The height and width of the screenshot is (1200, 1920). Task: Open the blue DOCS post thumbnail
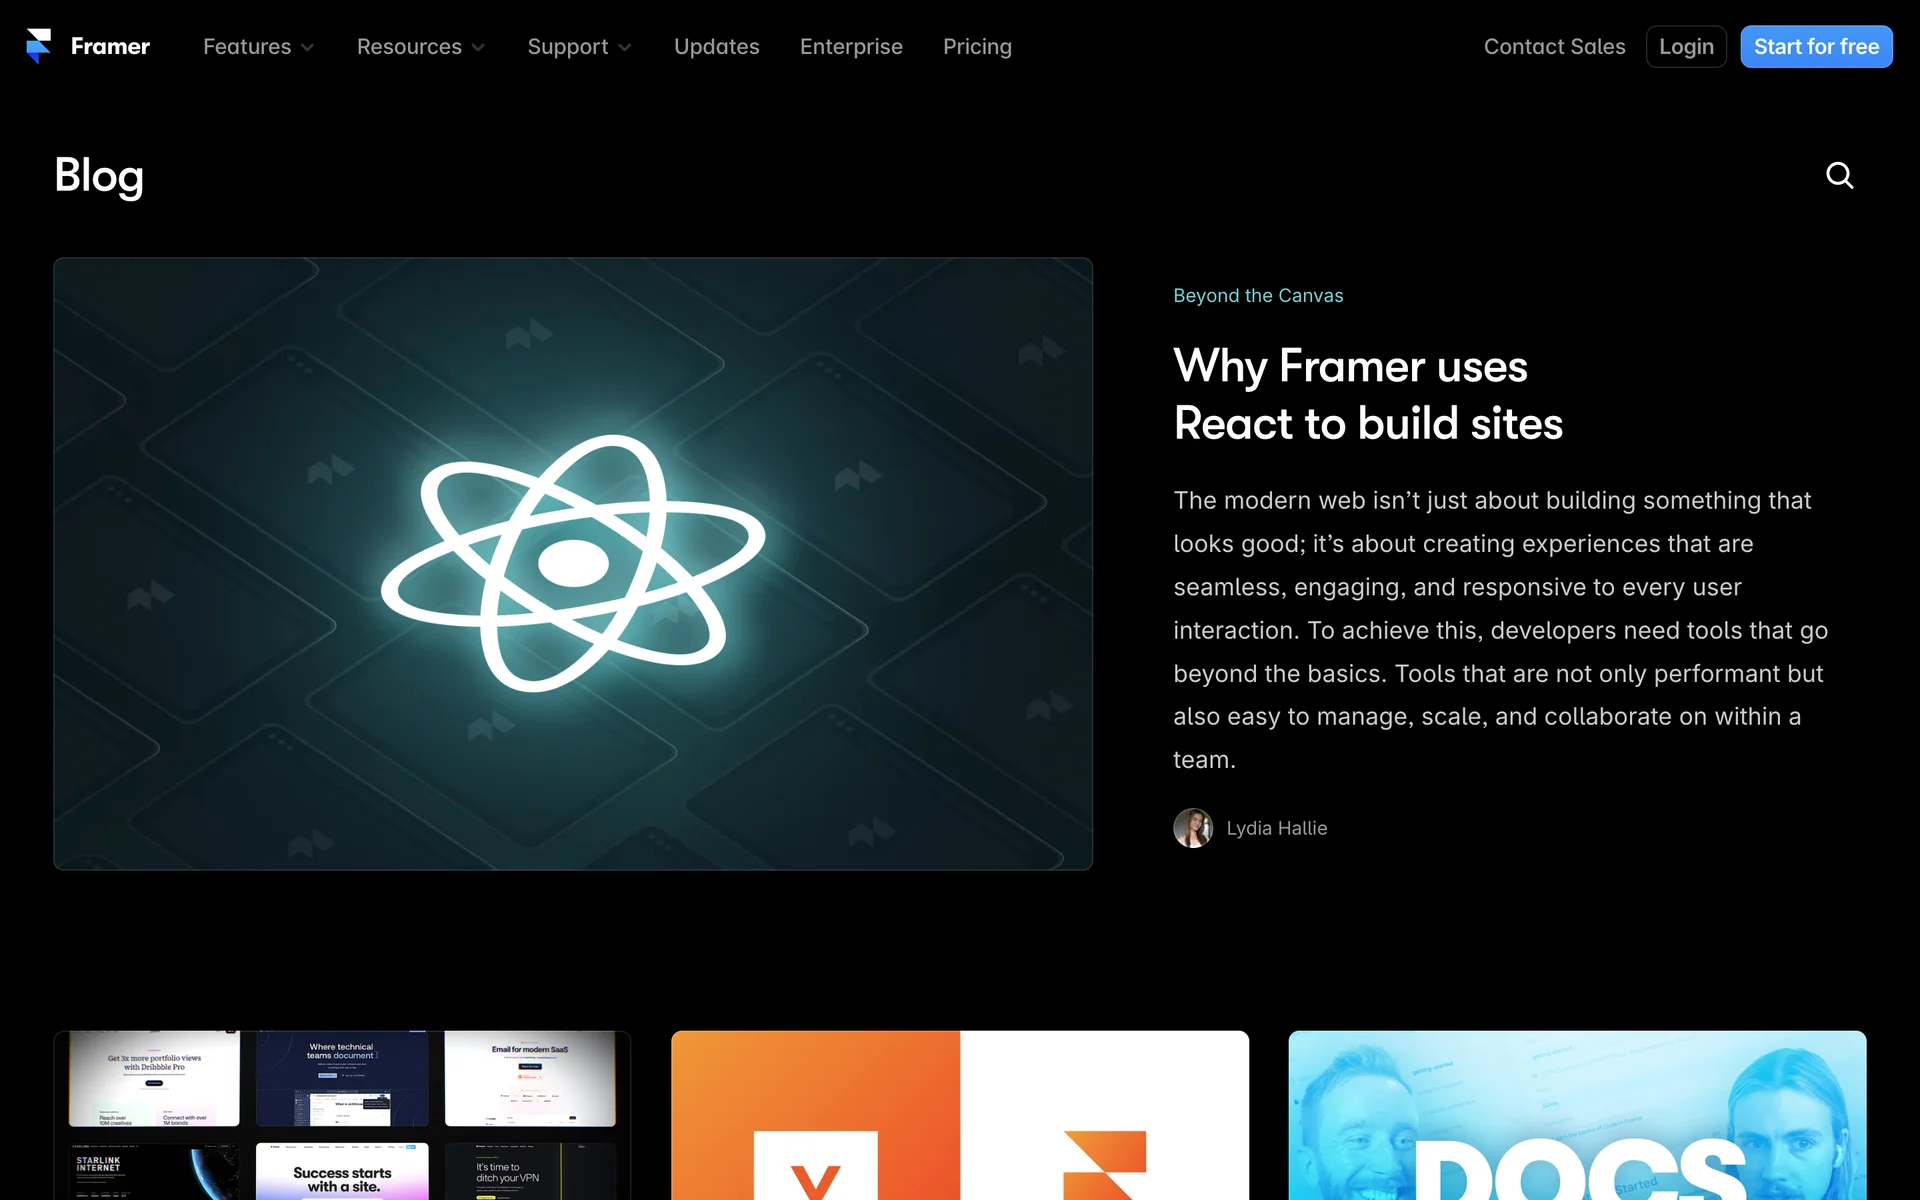(x=1577, y=1115)
